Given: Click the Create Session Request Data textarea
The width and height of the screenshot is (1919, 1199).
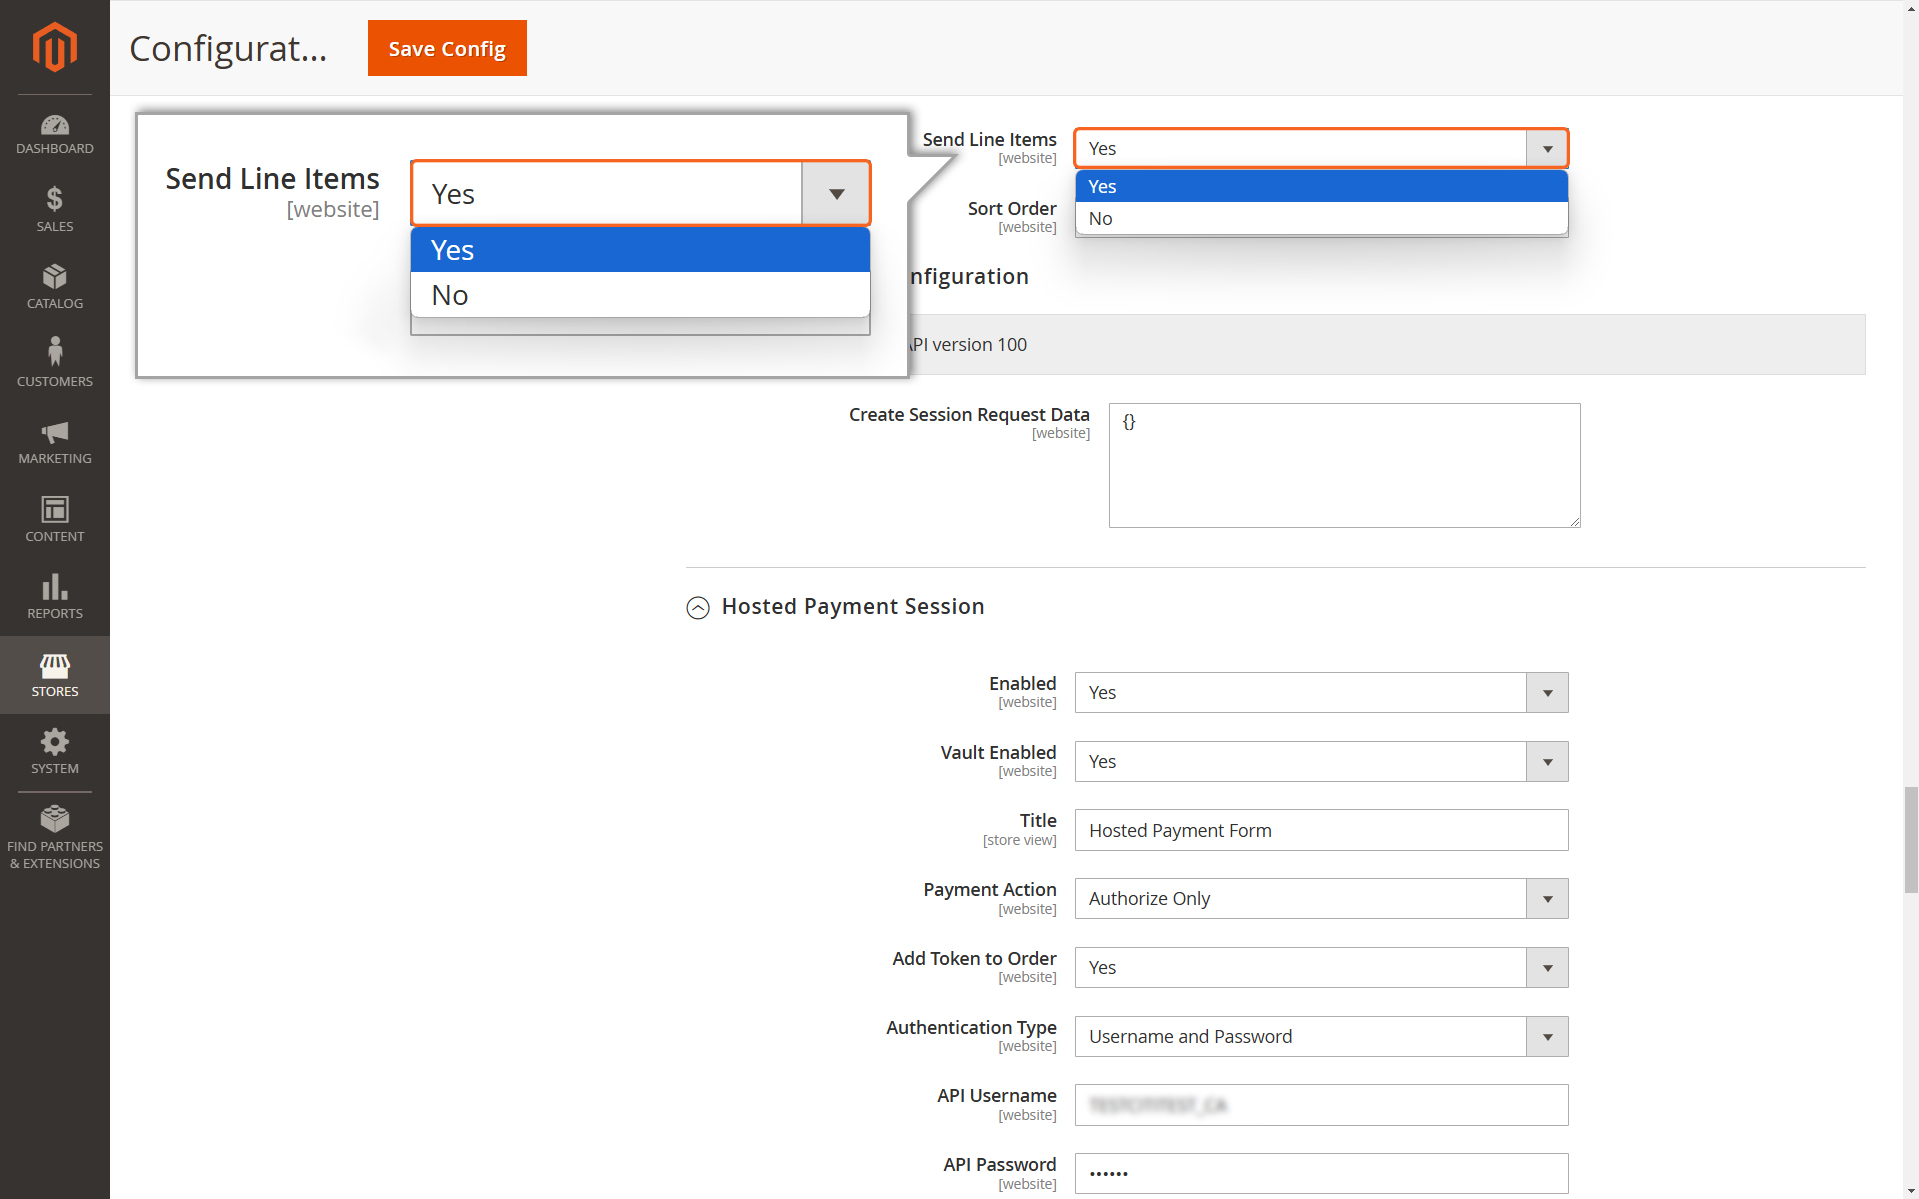Looking at the screenshot, I should click(x=1344, y=465).
